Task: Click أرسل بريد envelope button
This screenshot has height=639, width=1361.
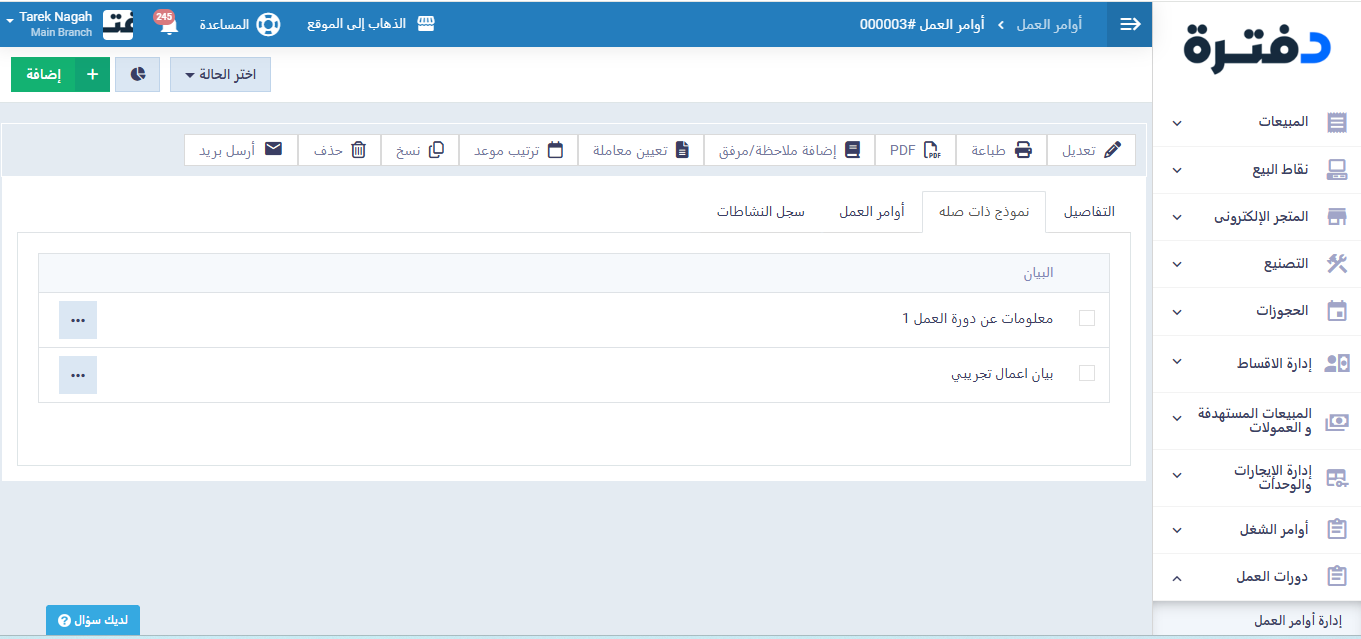Action: pyautogui.click(x=241, y=150)
